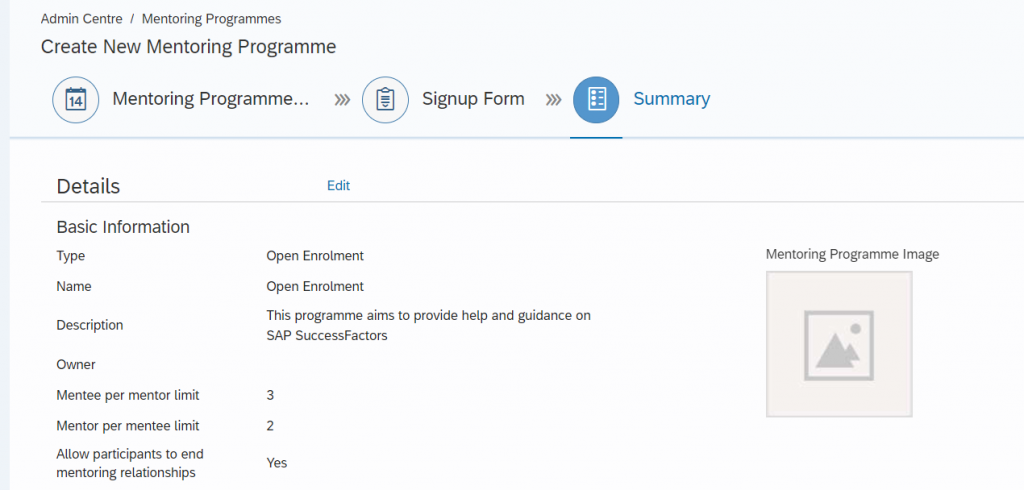Select the placeholder picture under Mentoring Programme Image
Screen dimensions: 1024x490
[x=839, y=344]
